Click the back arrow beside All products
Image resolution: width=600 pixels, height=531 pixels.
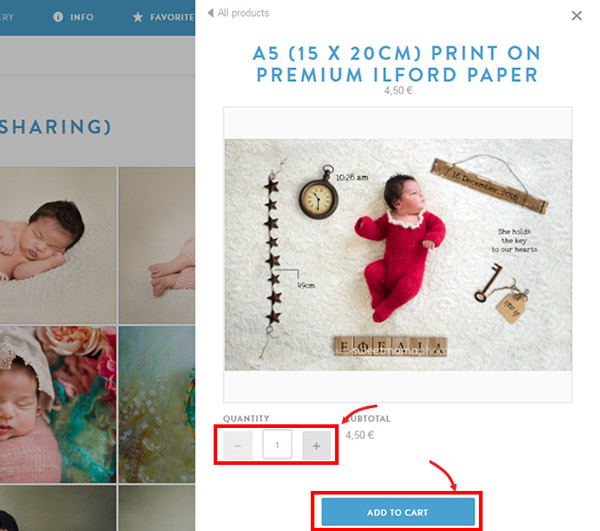coord(210,13)
